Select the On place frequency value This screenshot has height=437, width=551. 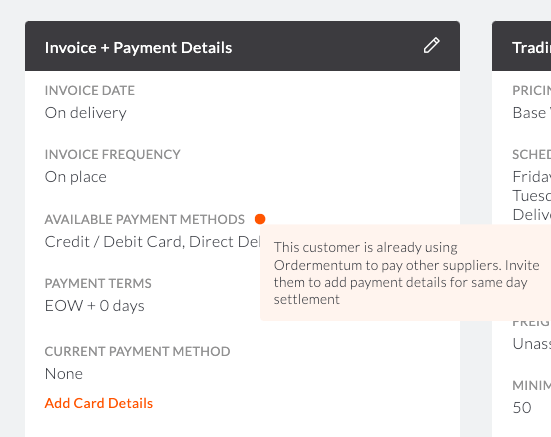(76, 177)
